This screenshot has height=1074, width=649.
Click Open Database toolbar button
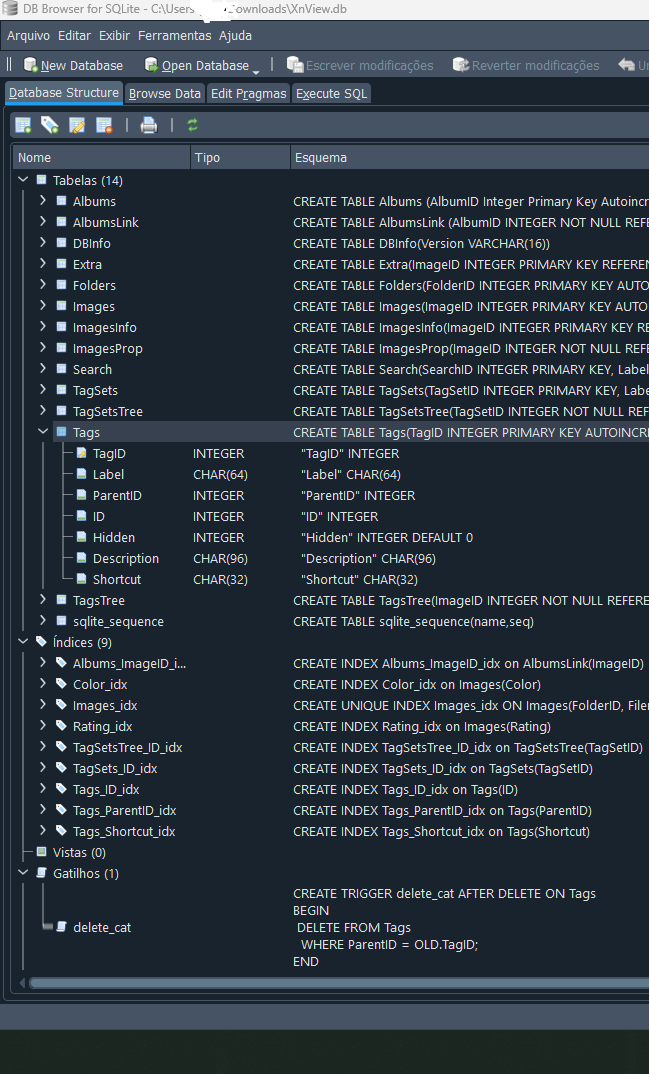click(x=197, y=65)
